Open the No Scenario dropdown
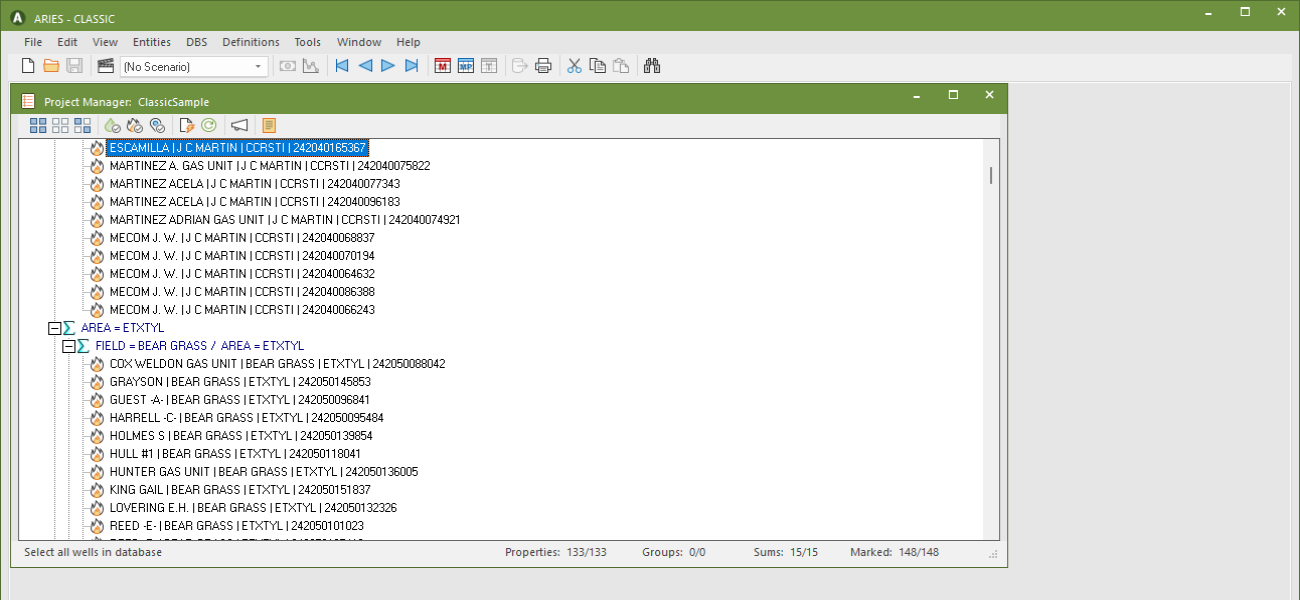The image size is (1300, 600). click(x=194, y=66)
